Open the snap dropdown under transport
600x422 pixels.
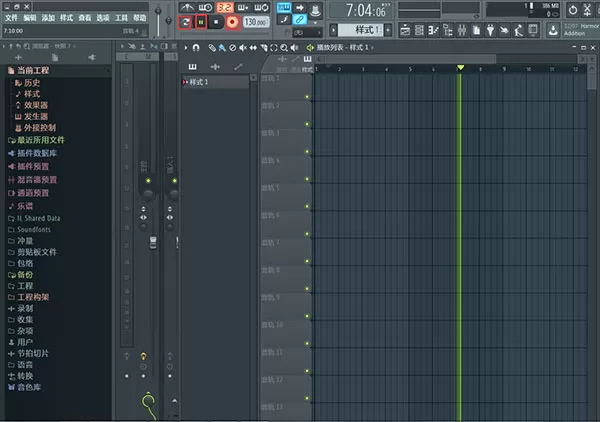point(307,33)
